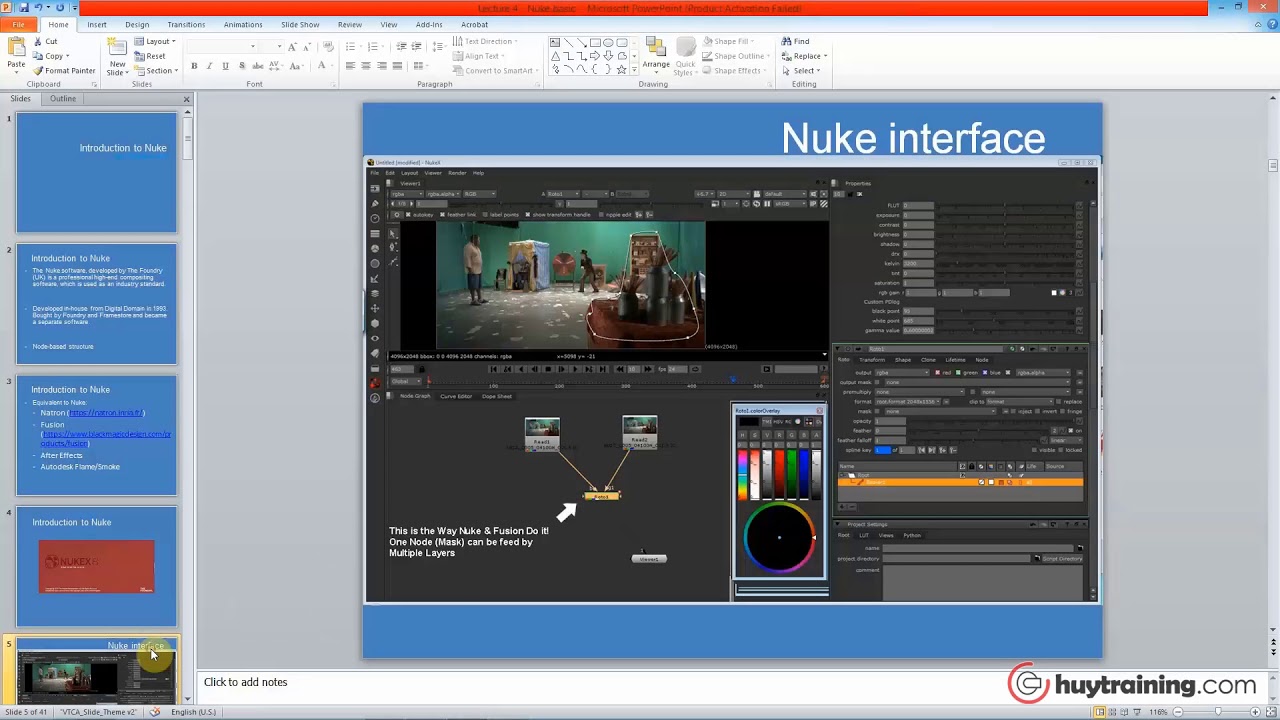Clear all formatting with the eraser icon

(x=327, y=46)
